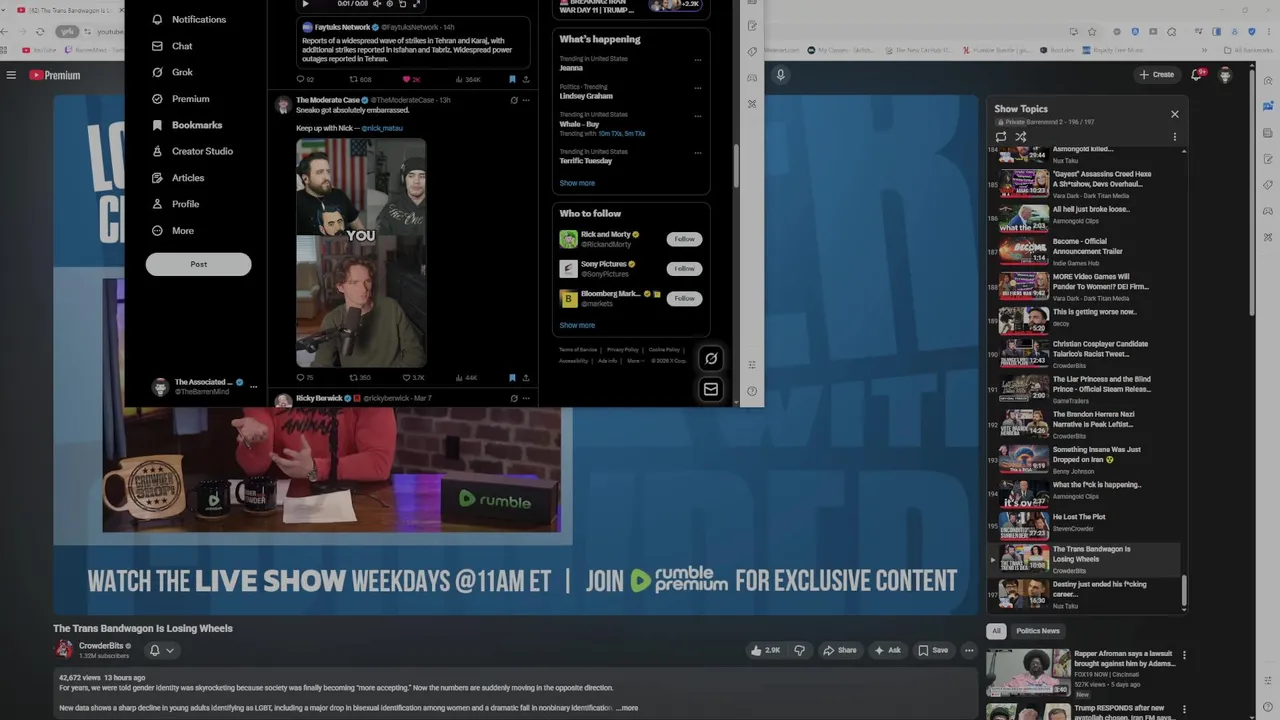Open more options on The Moderate Case post
This screenshot has width=1280, height=720.
[526, 100]
